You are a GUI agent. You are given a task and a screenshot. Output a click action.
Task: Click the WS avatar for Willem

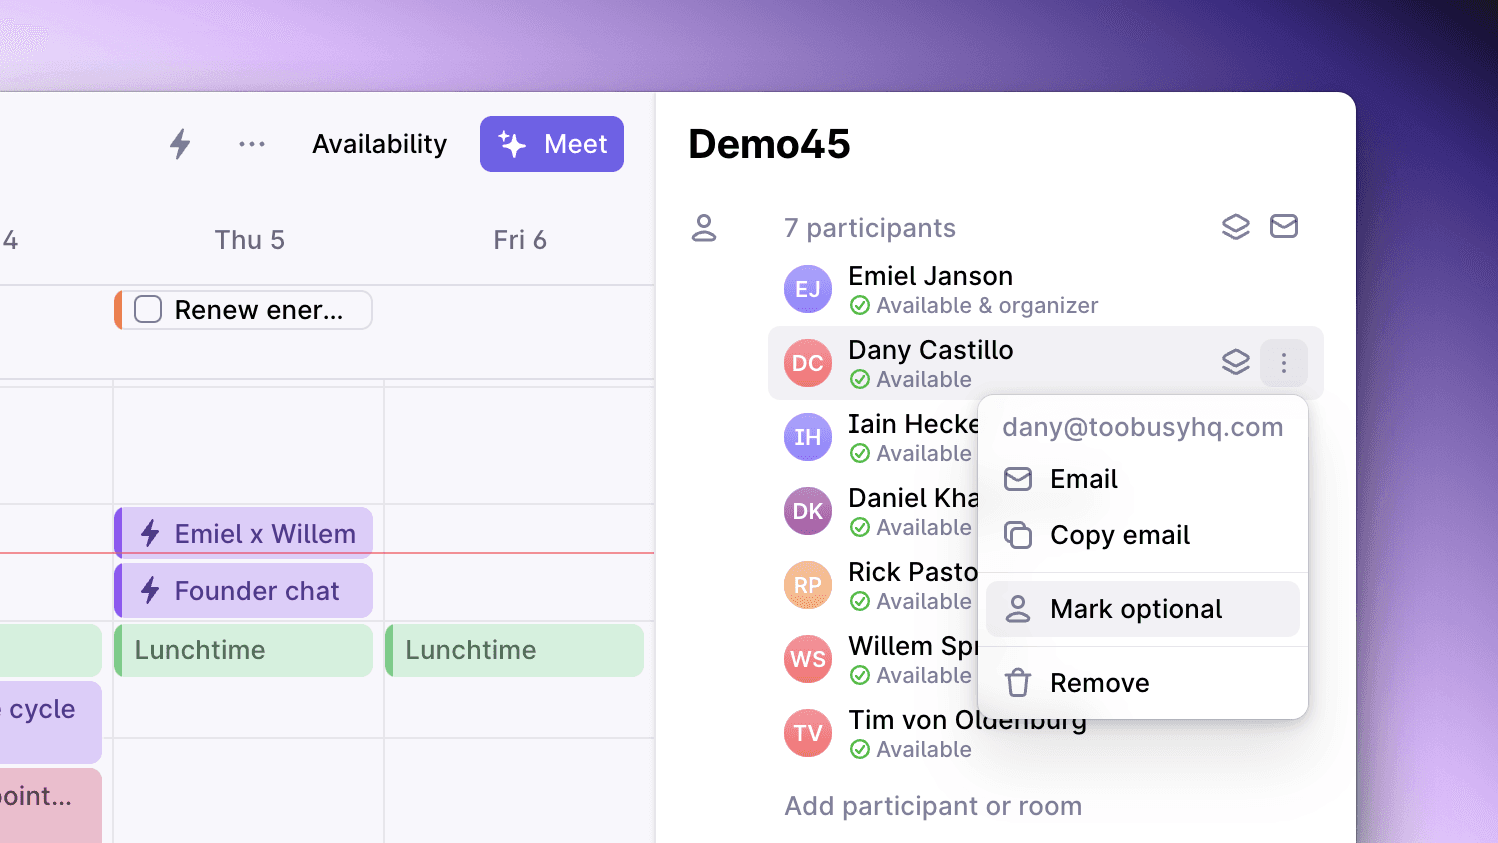click(808, 659)
